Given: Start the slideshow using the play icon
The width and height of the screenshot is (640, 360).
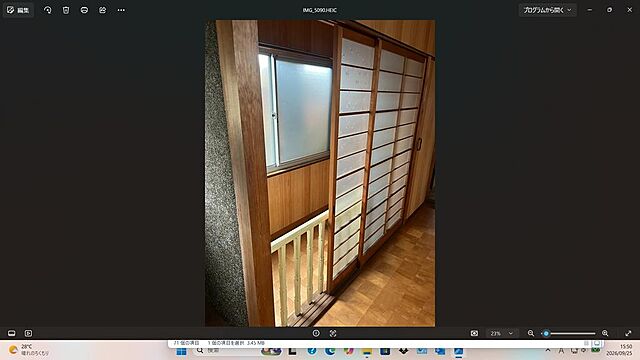Looking at the screenshot, I should pyautogui.click(x=28, y=333).
